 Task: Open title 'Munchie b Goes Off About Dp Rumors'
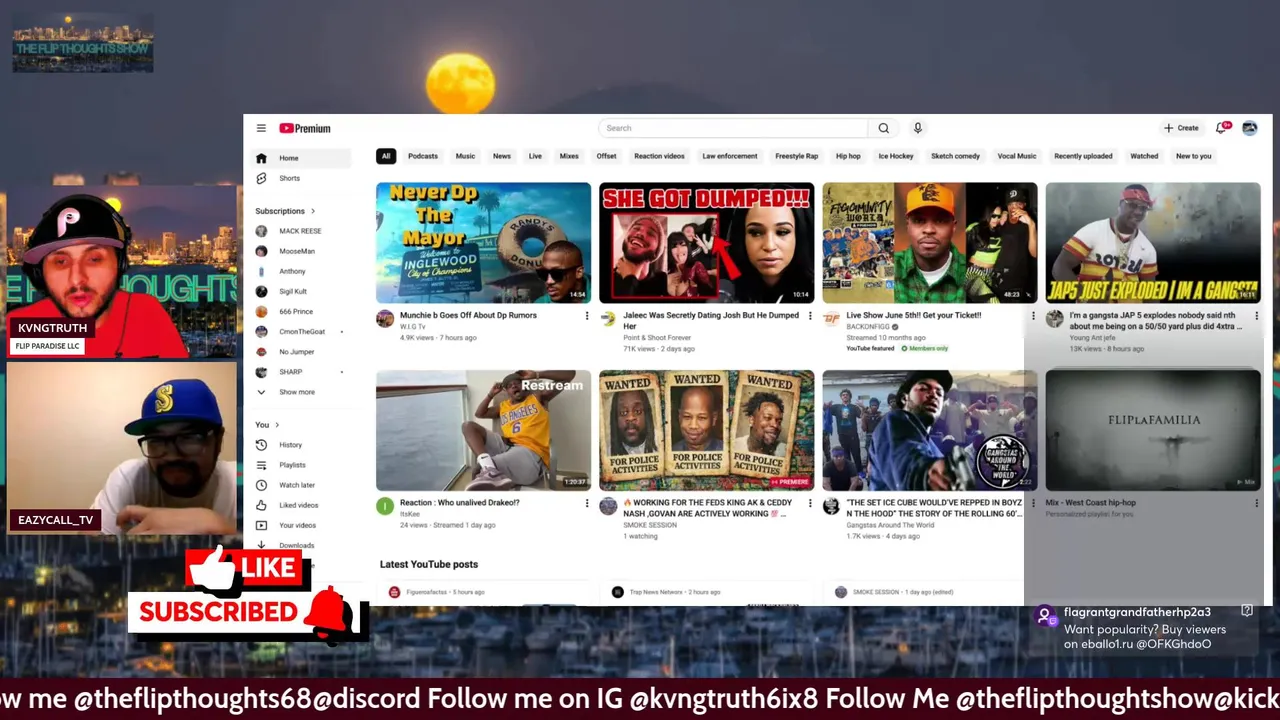pyautogui.click(x=468, y=315)
